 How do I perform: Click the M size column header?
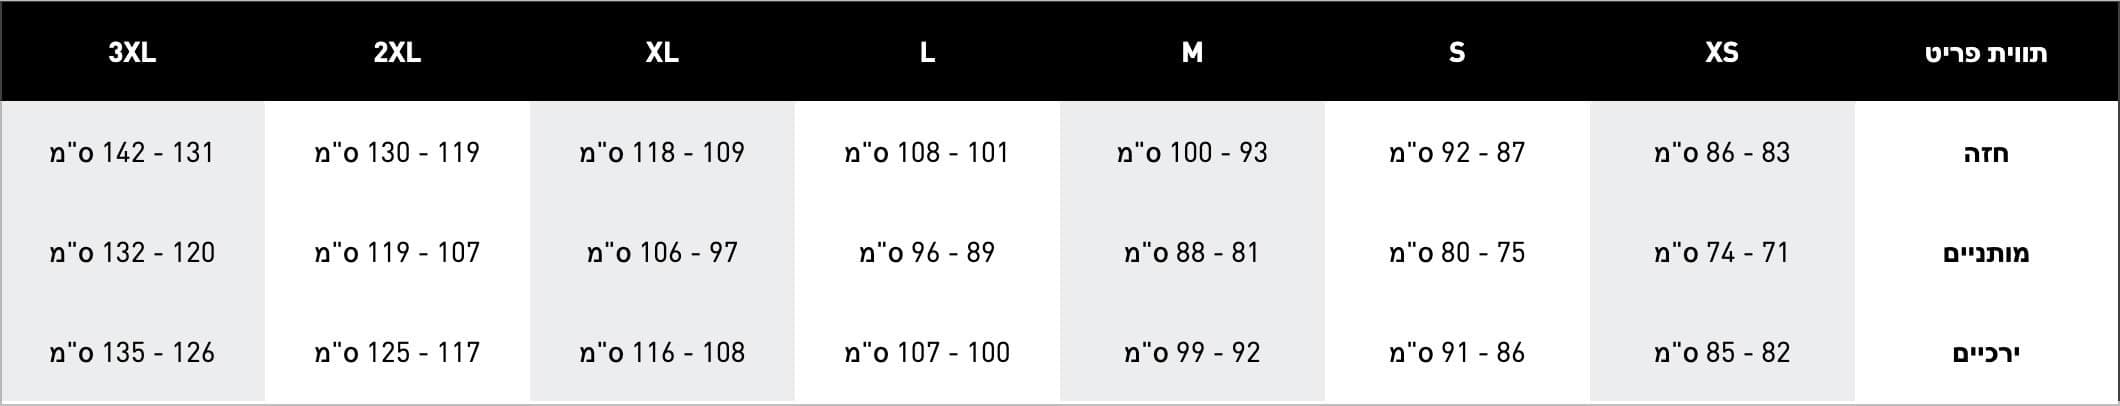tap(1191, 52)
